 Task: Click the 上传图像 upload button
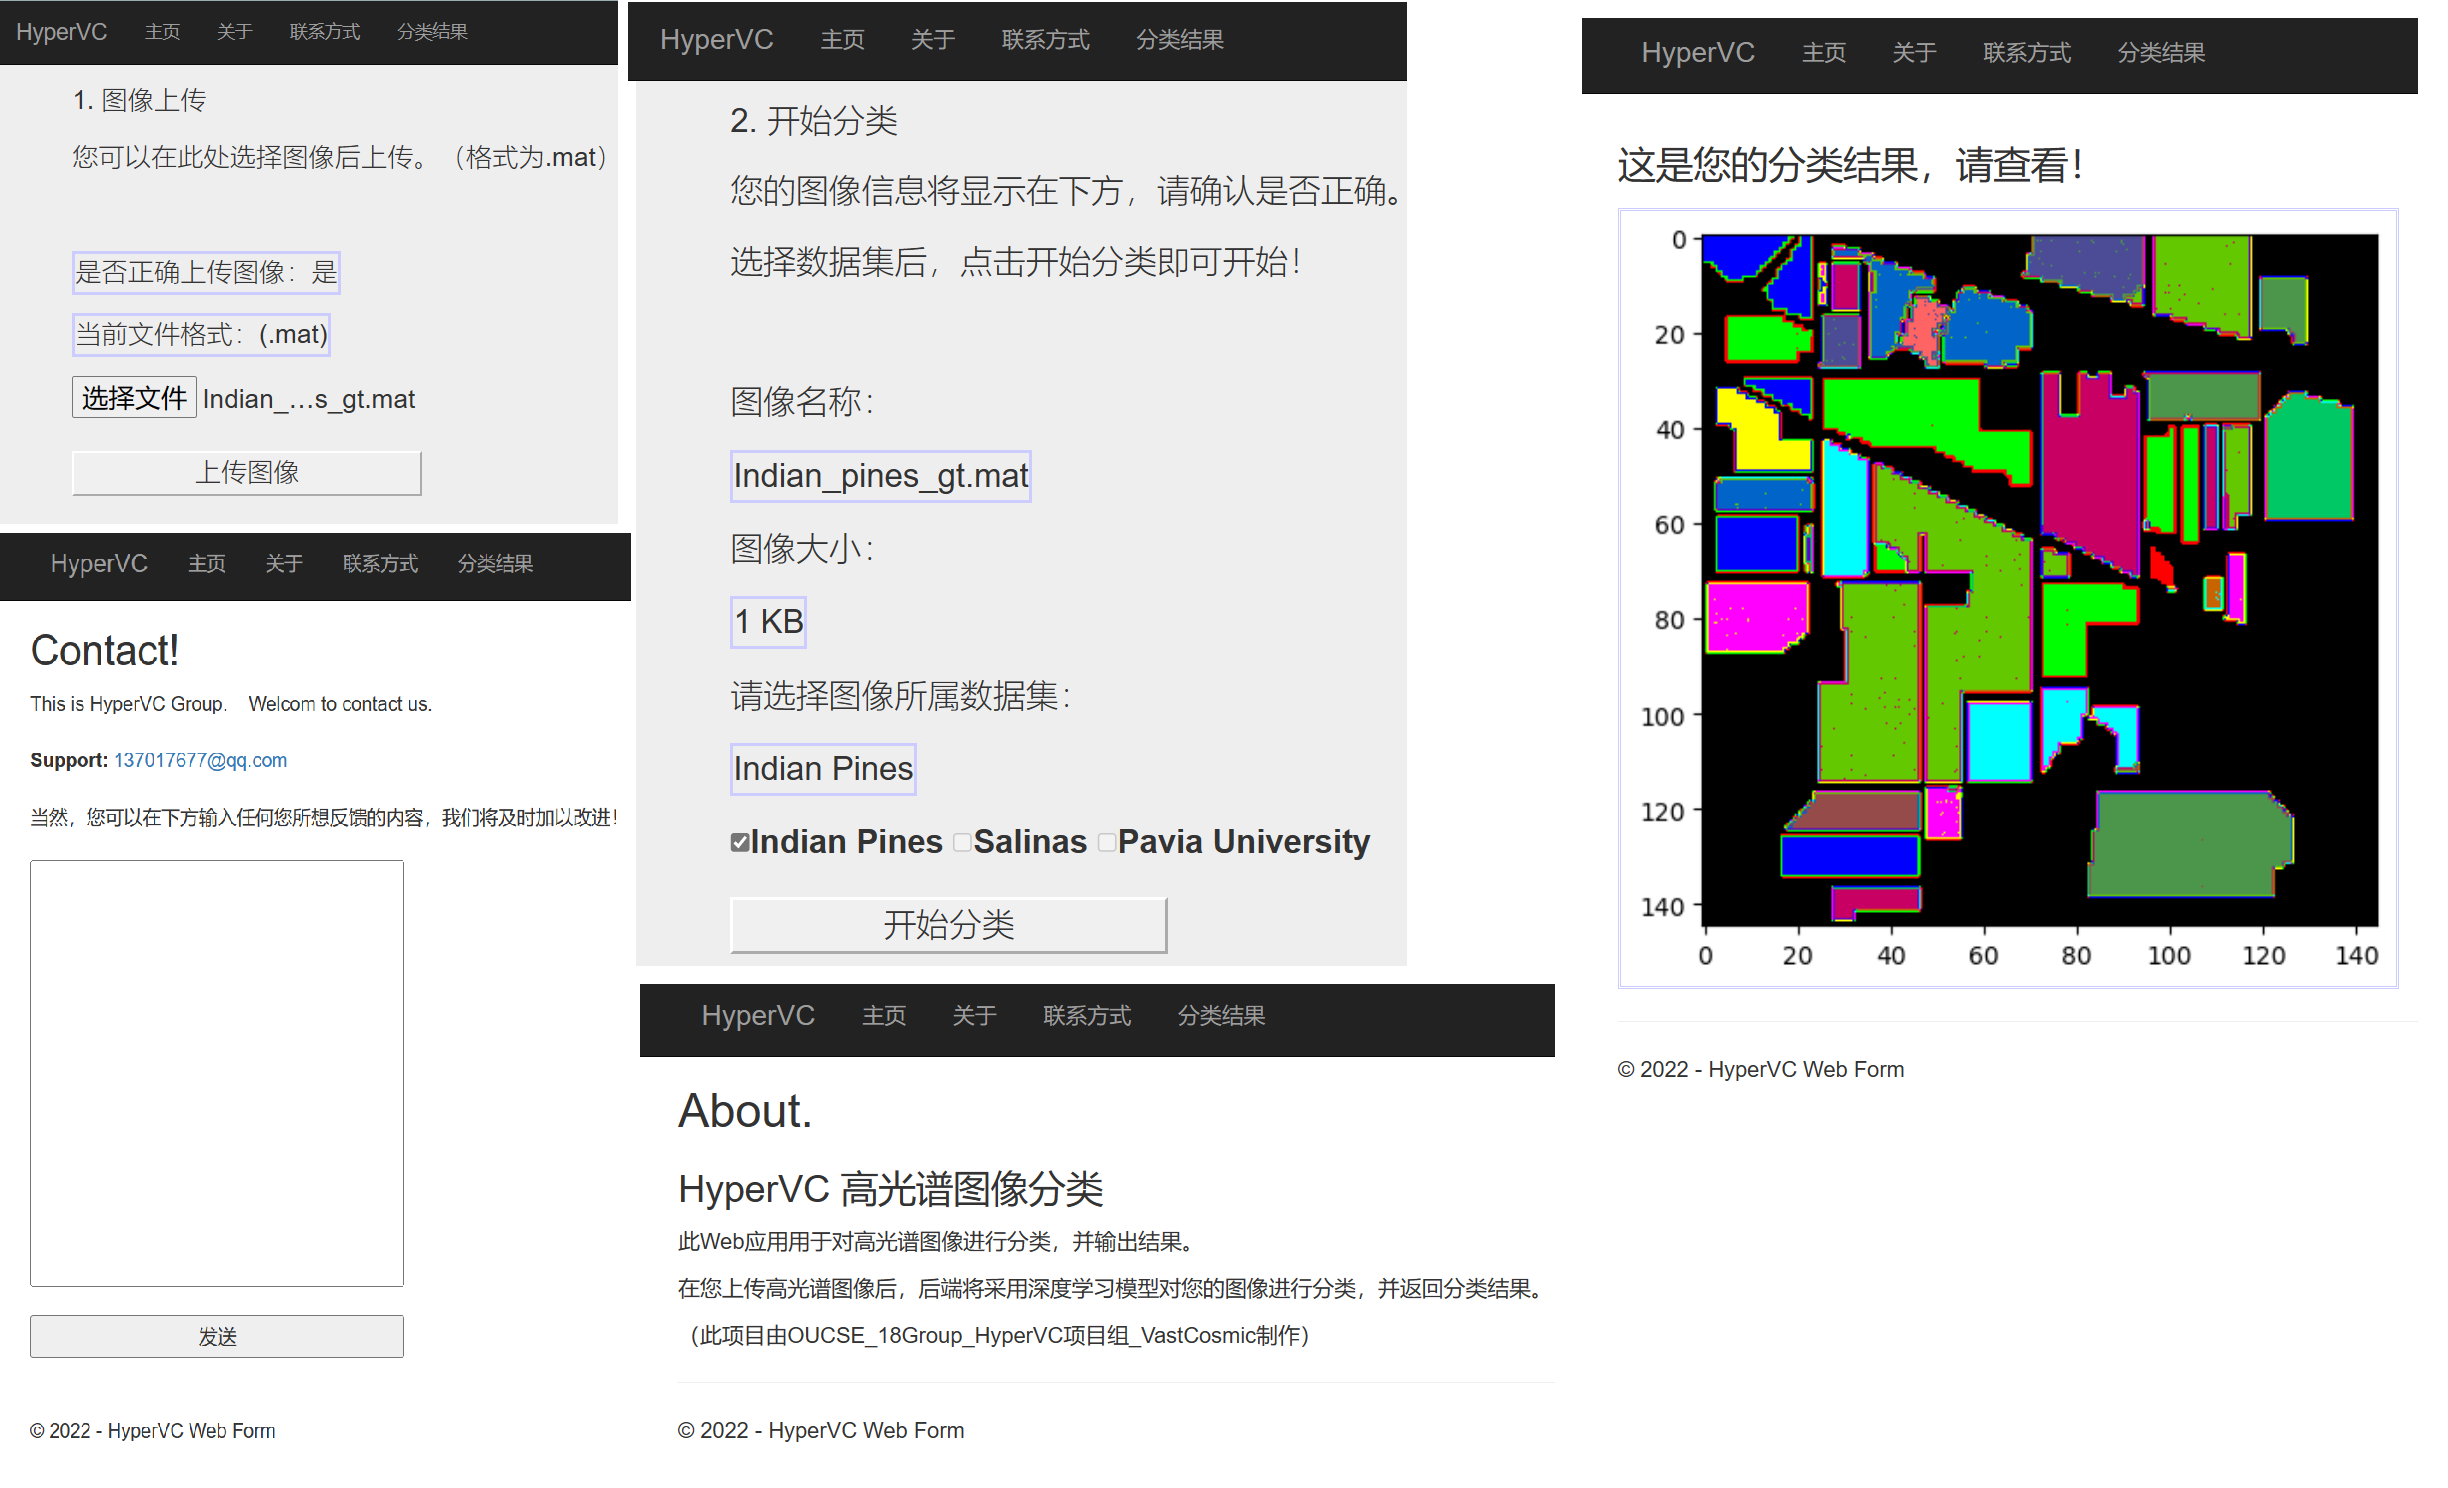click(x=246, y=472)
